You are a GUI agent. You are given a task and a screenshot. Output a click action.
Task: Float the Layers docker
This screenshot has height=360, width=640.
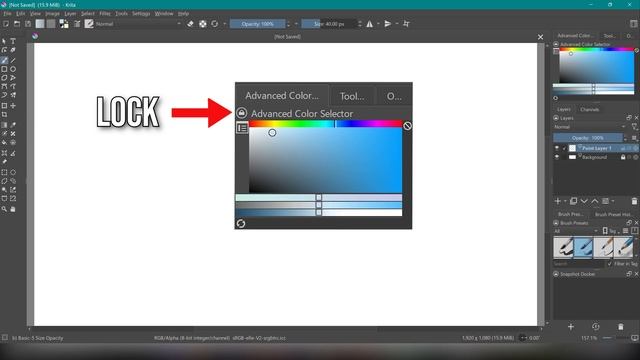[x=629, y=118]
